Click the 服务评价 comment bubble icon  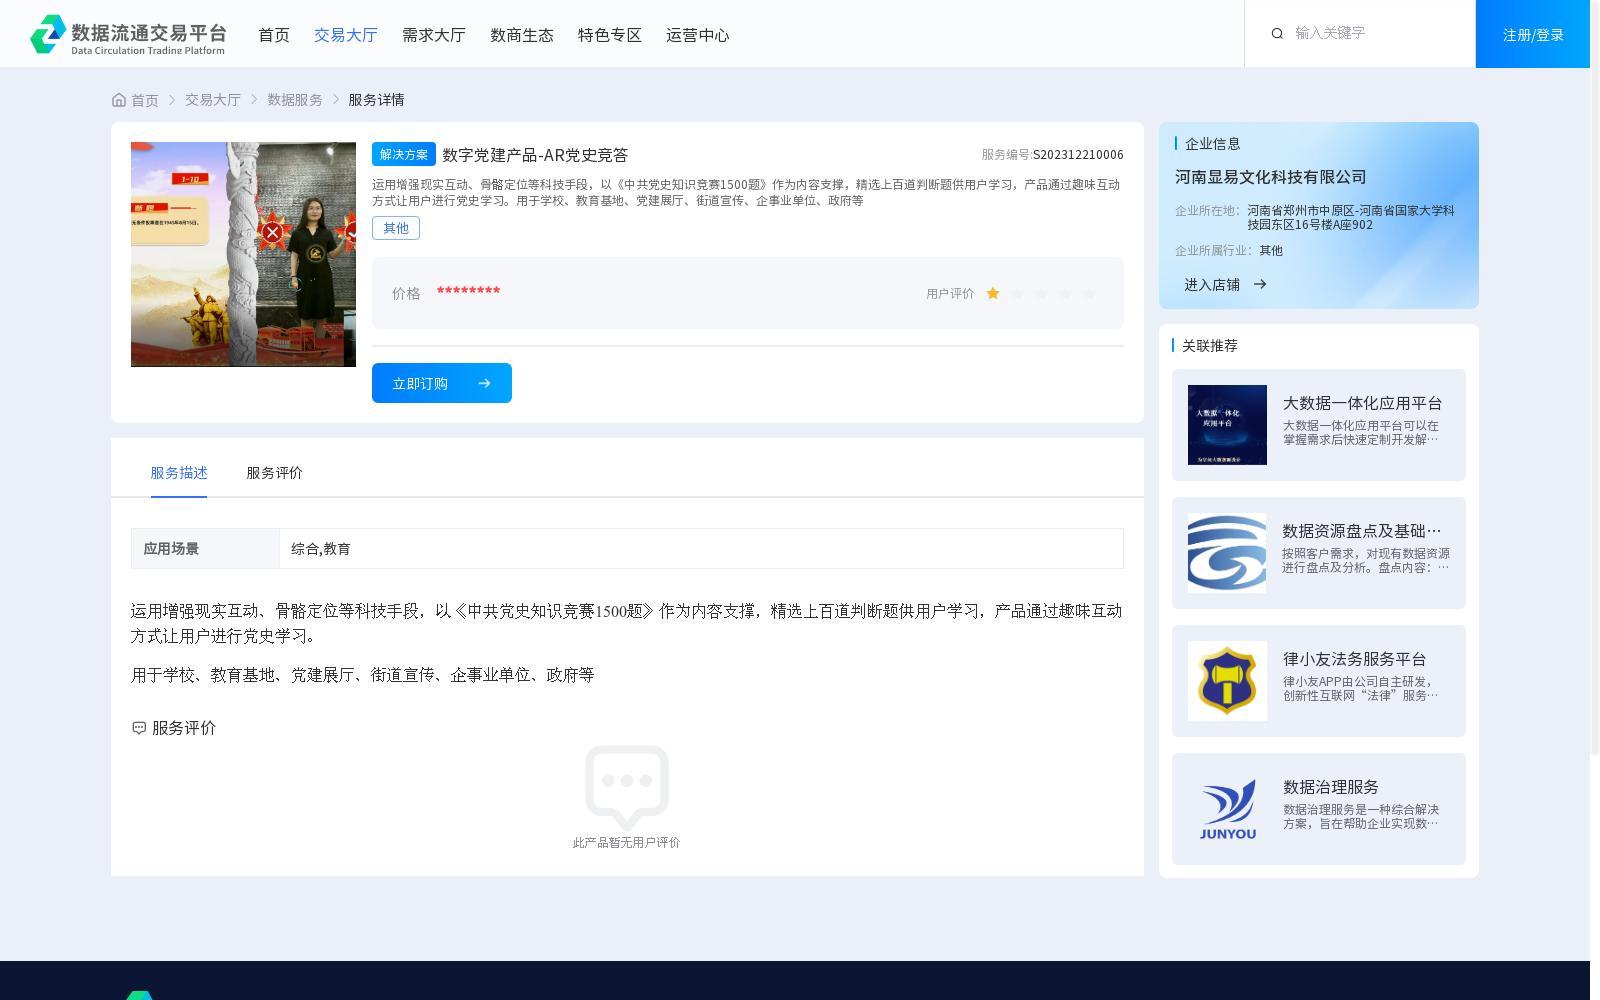139,728
